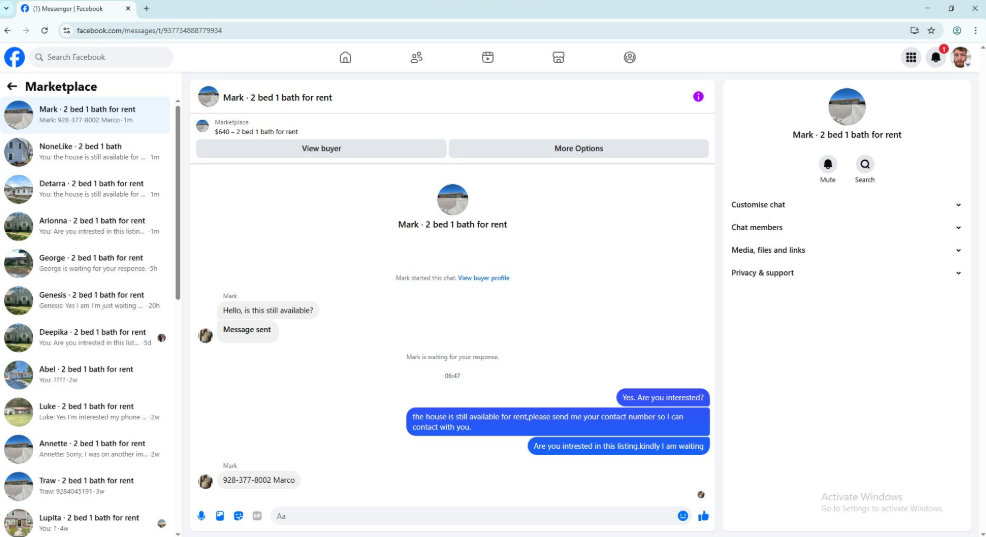Attach a photo using the image icon

pyautogui.click(x=219, y=516)
